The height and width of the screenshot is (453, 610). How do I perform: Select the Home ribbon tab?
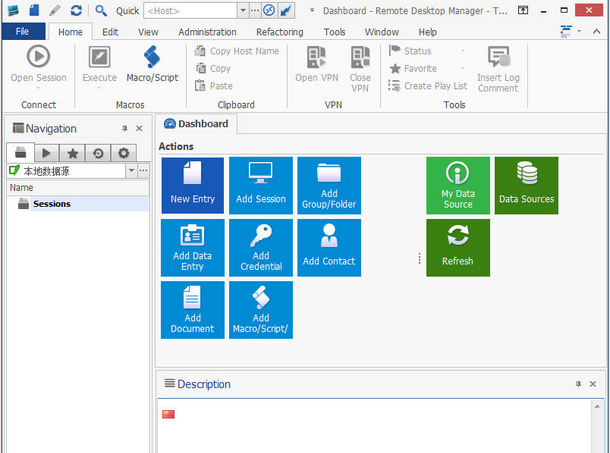pos(70,32)
